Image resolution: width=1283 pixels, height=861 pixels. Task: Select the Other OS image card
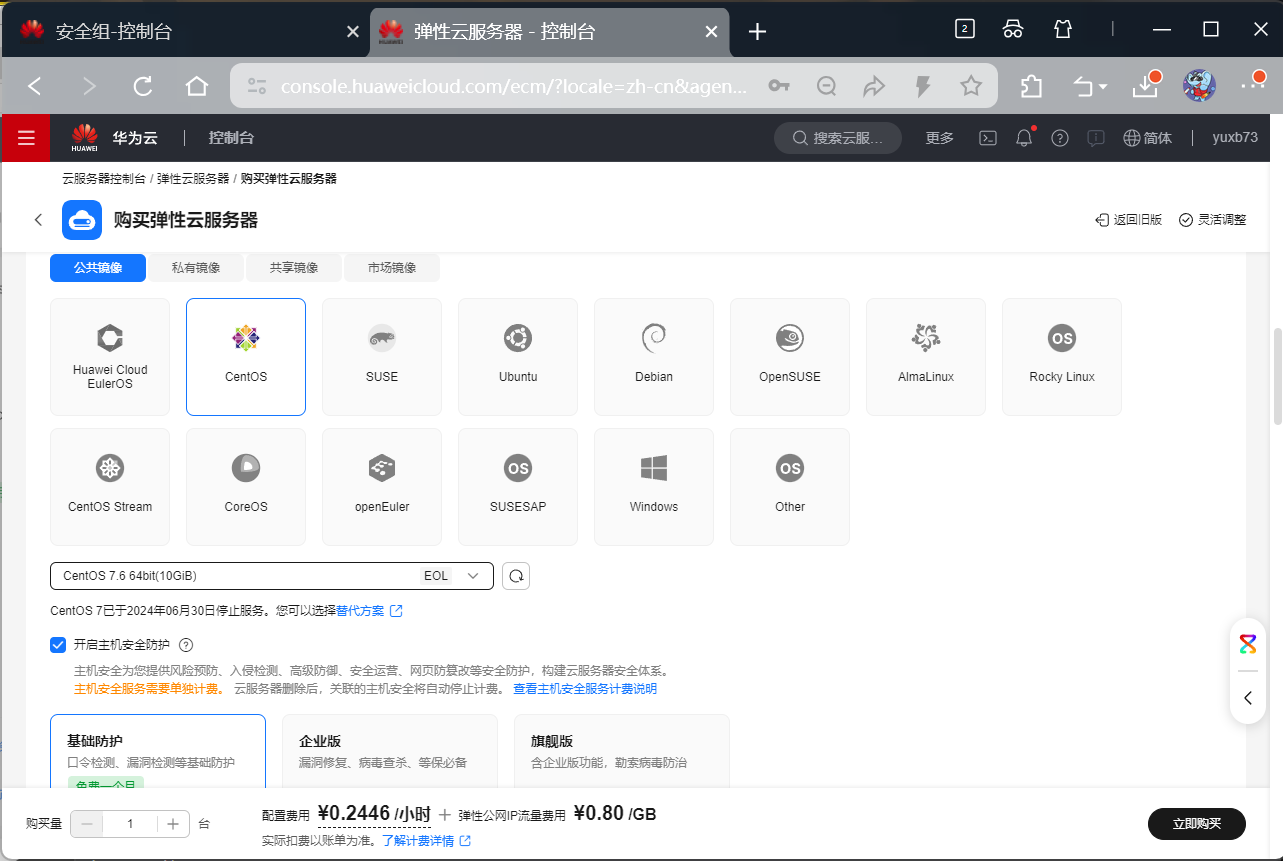coord(790,487)
